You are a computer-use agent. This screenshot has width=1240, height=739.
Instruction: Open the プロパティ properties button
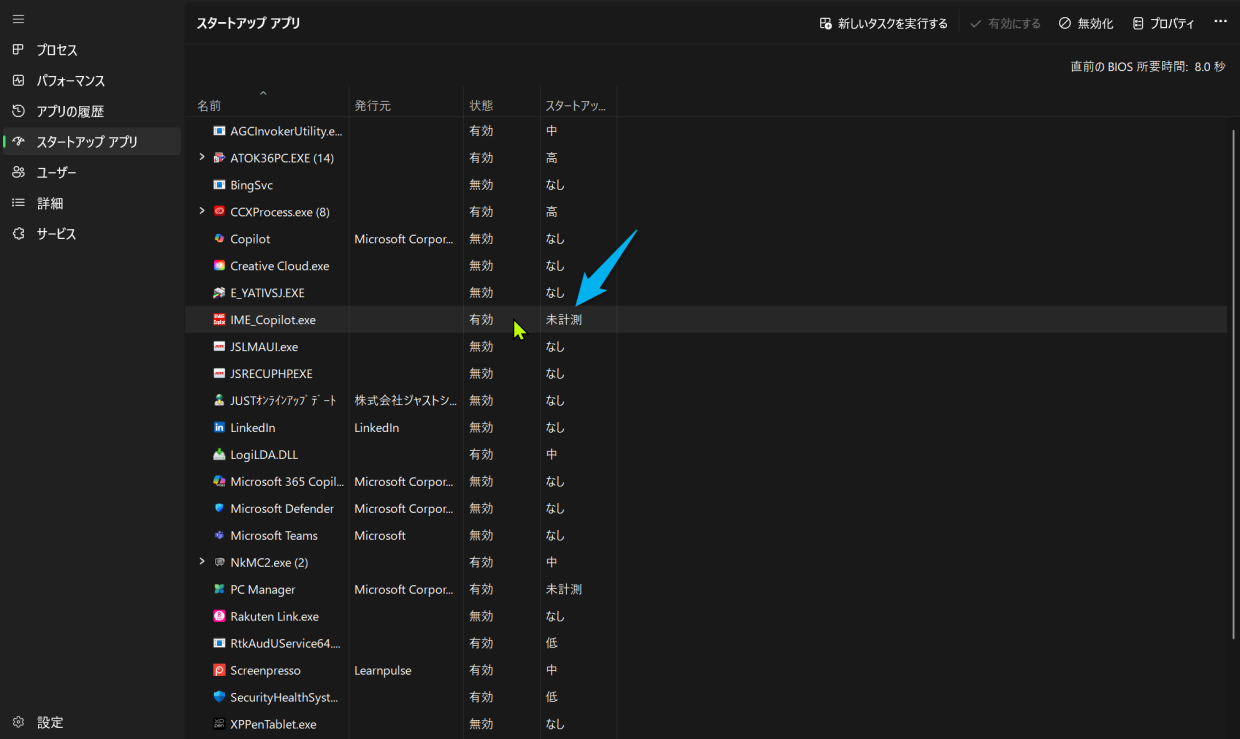coord(1163,23)
